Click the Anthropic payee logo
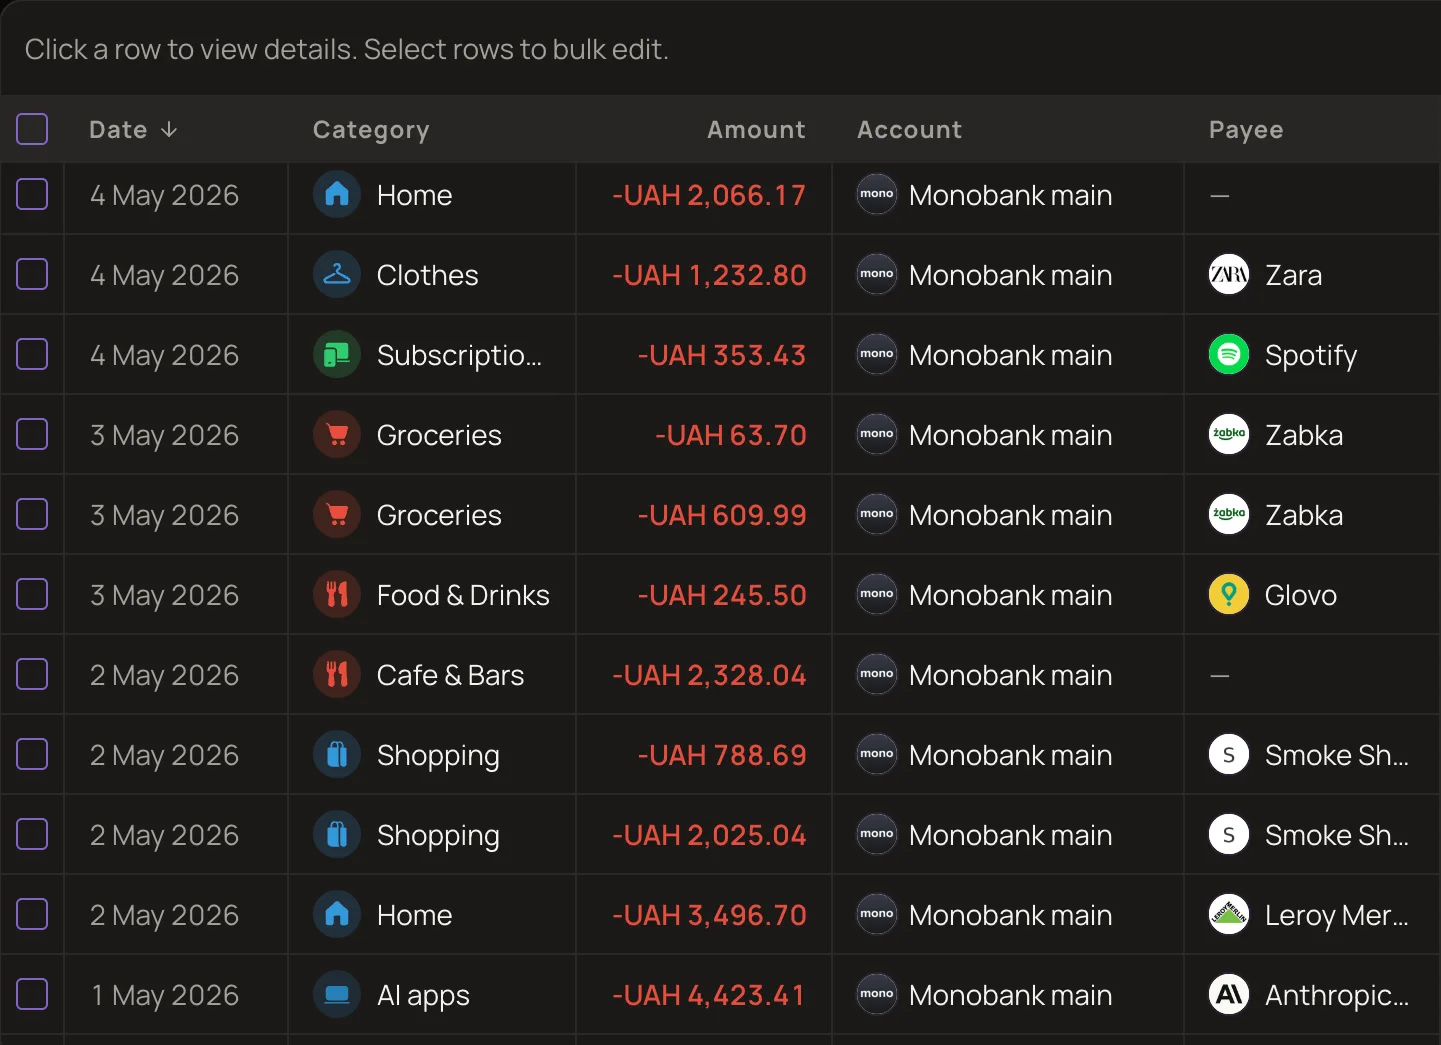The height and width of the screenshot is (1045, 1441). coord(1229,994)
